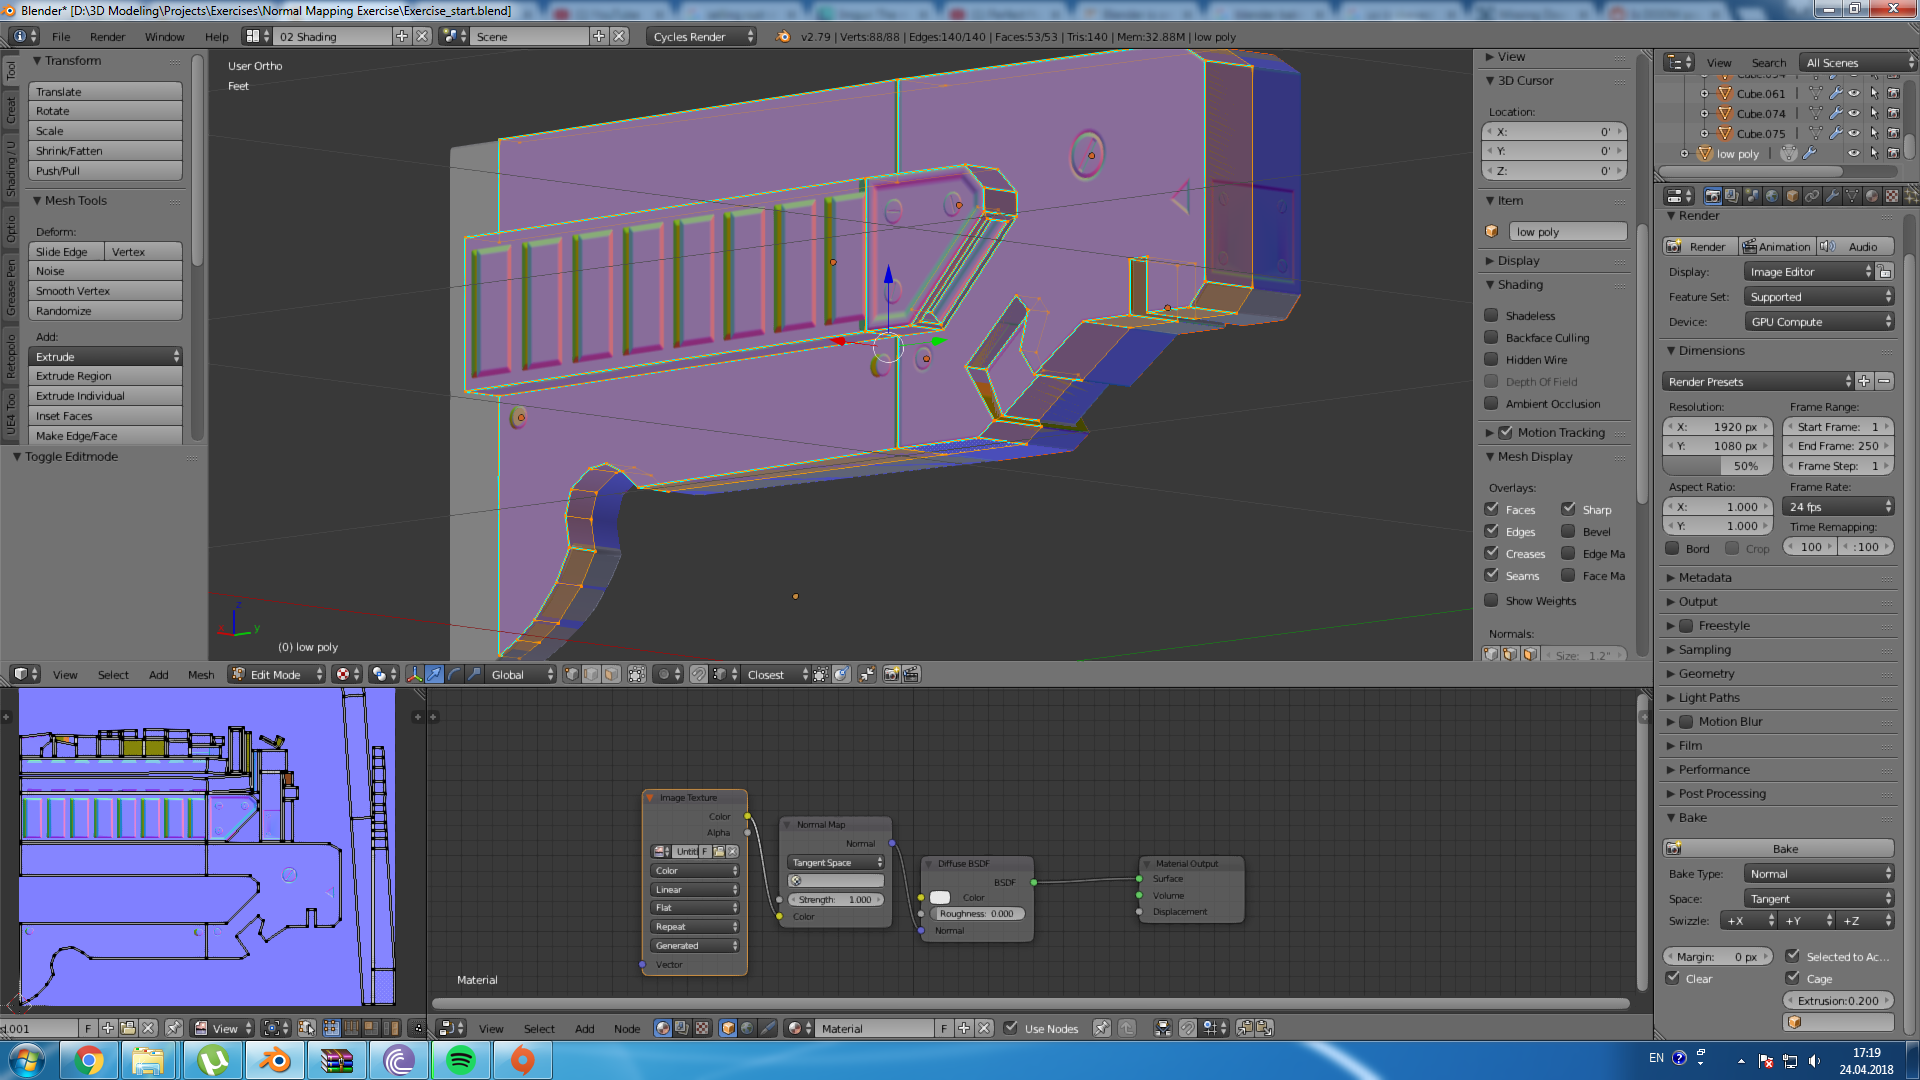1920x1080 pixels.
Task: Click the Bake button
Action: coord(1785,849)
